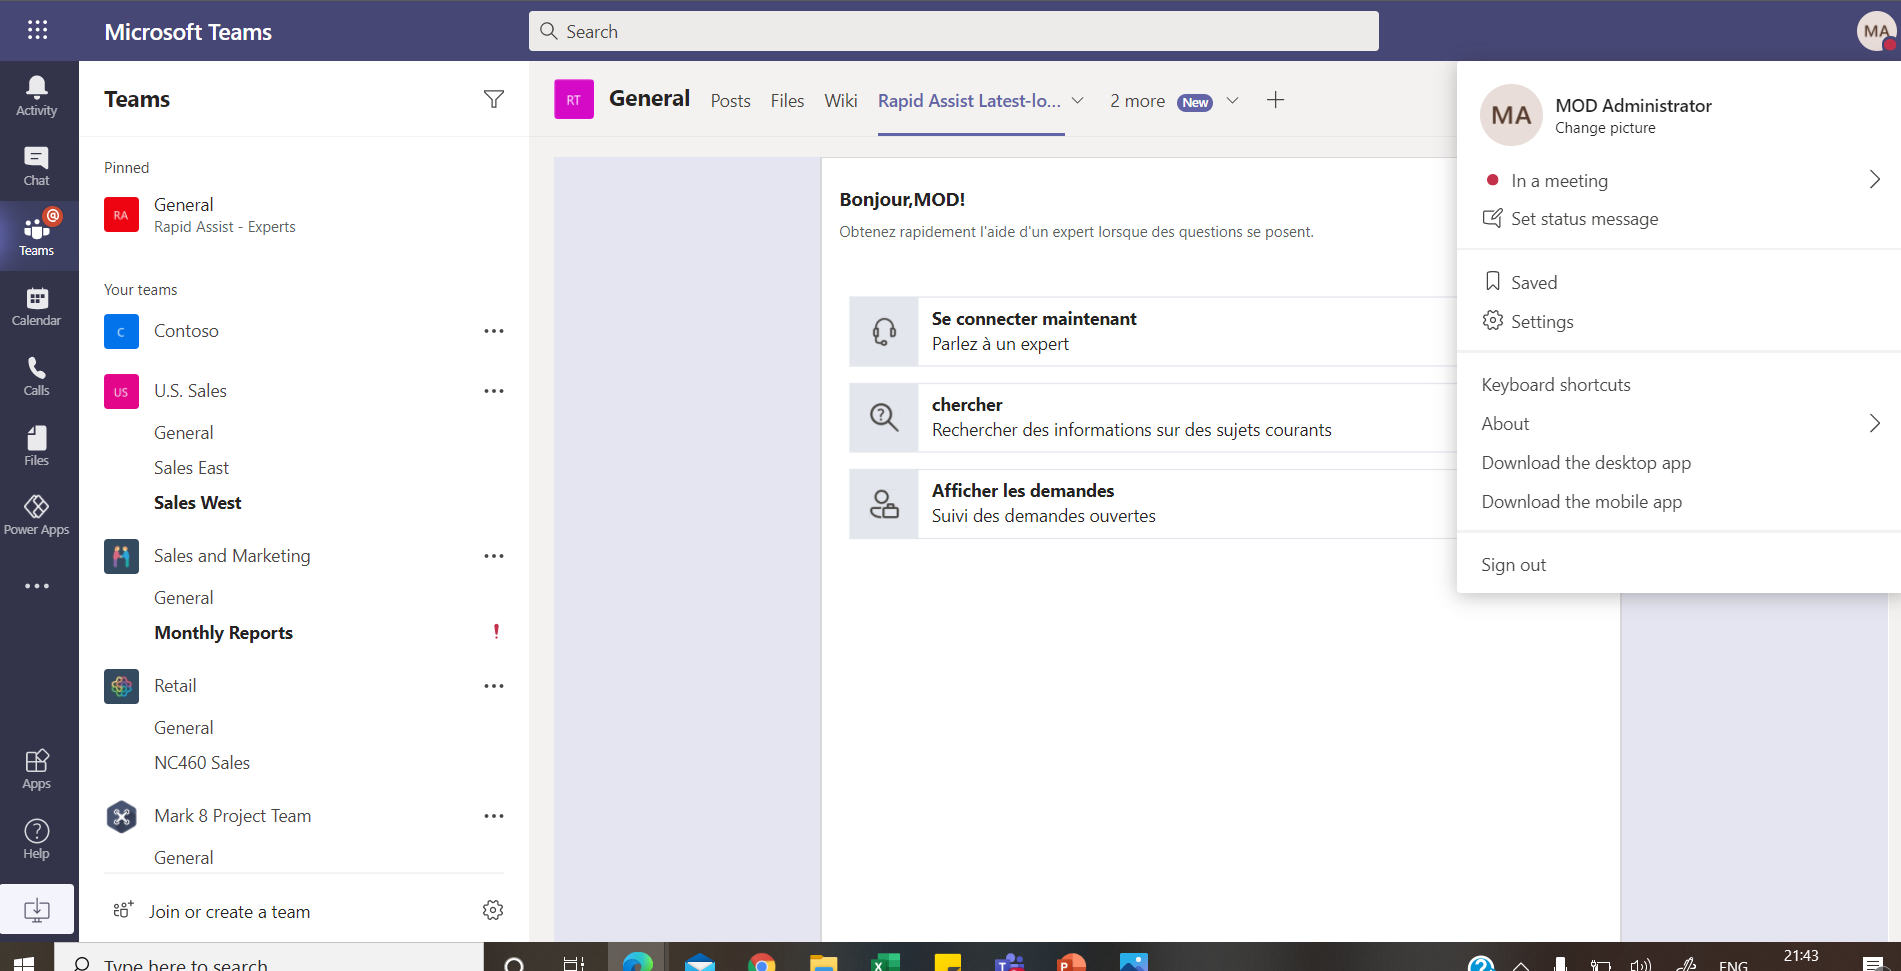Viewport: 1901px width, 971px height.
Task: Expand the 2 more tabs chevron
Action: click(x=1233, y=100)
